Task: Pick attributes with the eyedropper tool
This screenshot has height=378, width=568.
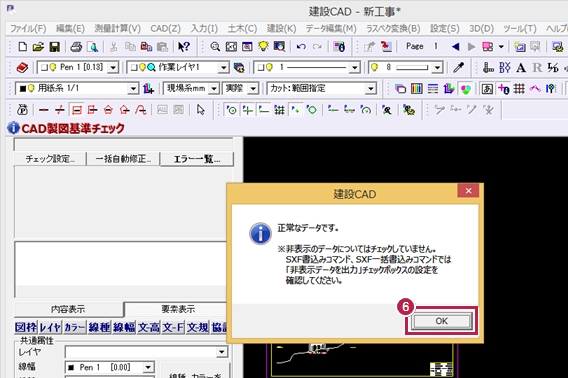Action: (459, 67)
